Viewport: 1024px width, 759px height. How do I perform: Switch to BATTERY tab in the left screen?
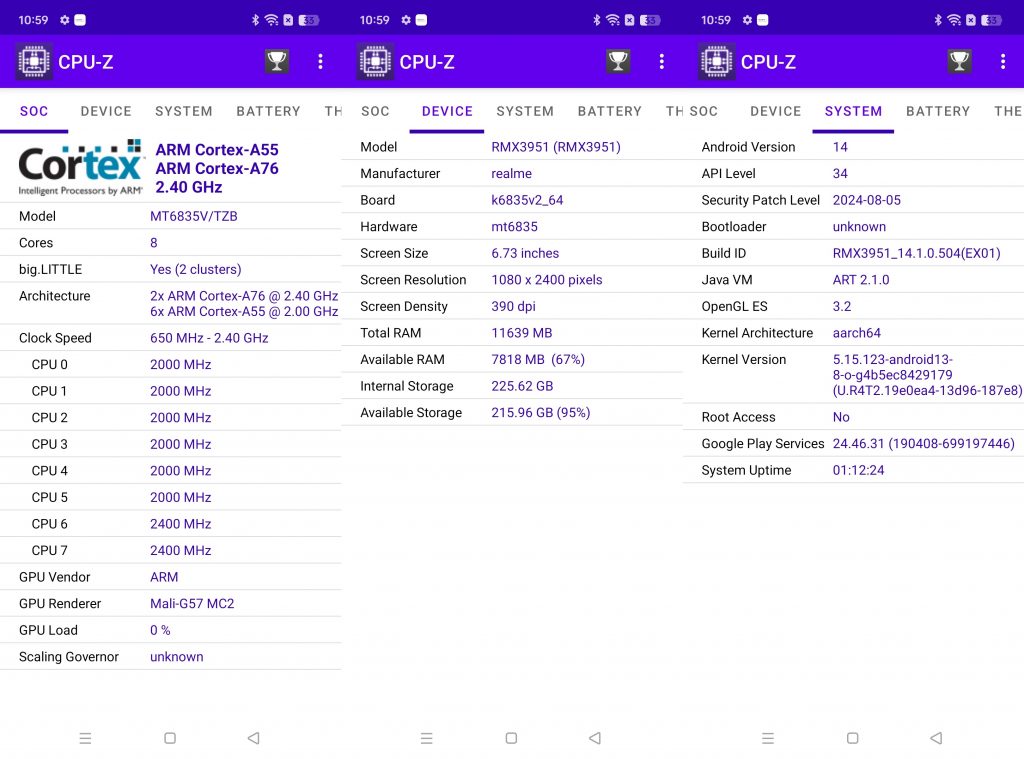(268, 111)
